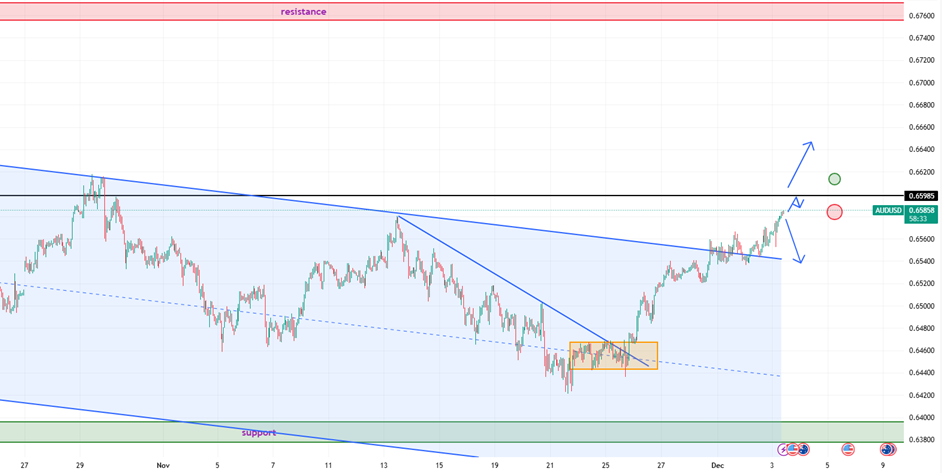The image size is (947, 473).
Task: Select the orange consolidation rectangle
Action: pyautogui.click(x=613, y=357)
